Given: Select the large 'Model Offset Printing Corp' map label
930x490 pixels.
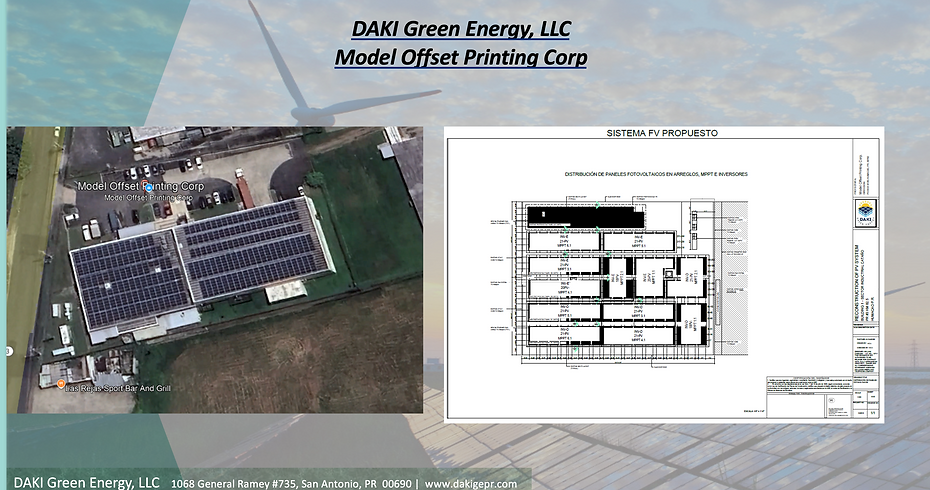Looking at the screenshot, I should 141,186.
